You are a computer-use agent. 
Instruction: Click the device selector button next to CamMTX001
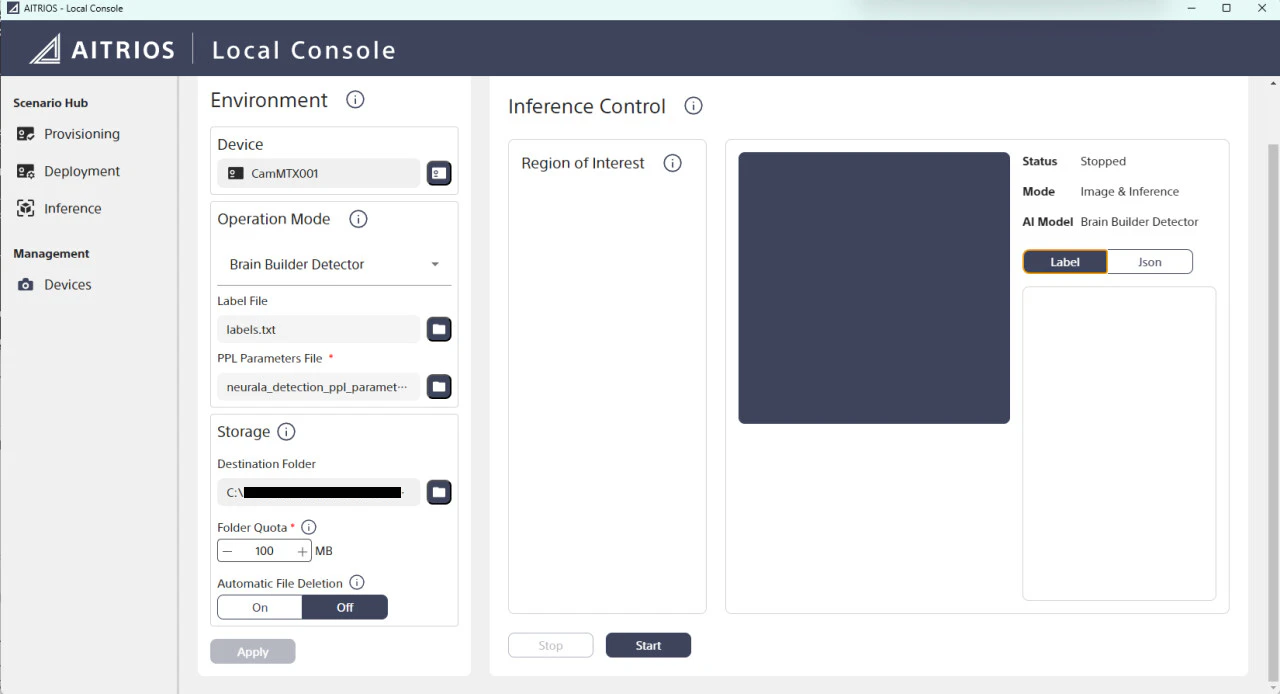coord(439,173)
